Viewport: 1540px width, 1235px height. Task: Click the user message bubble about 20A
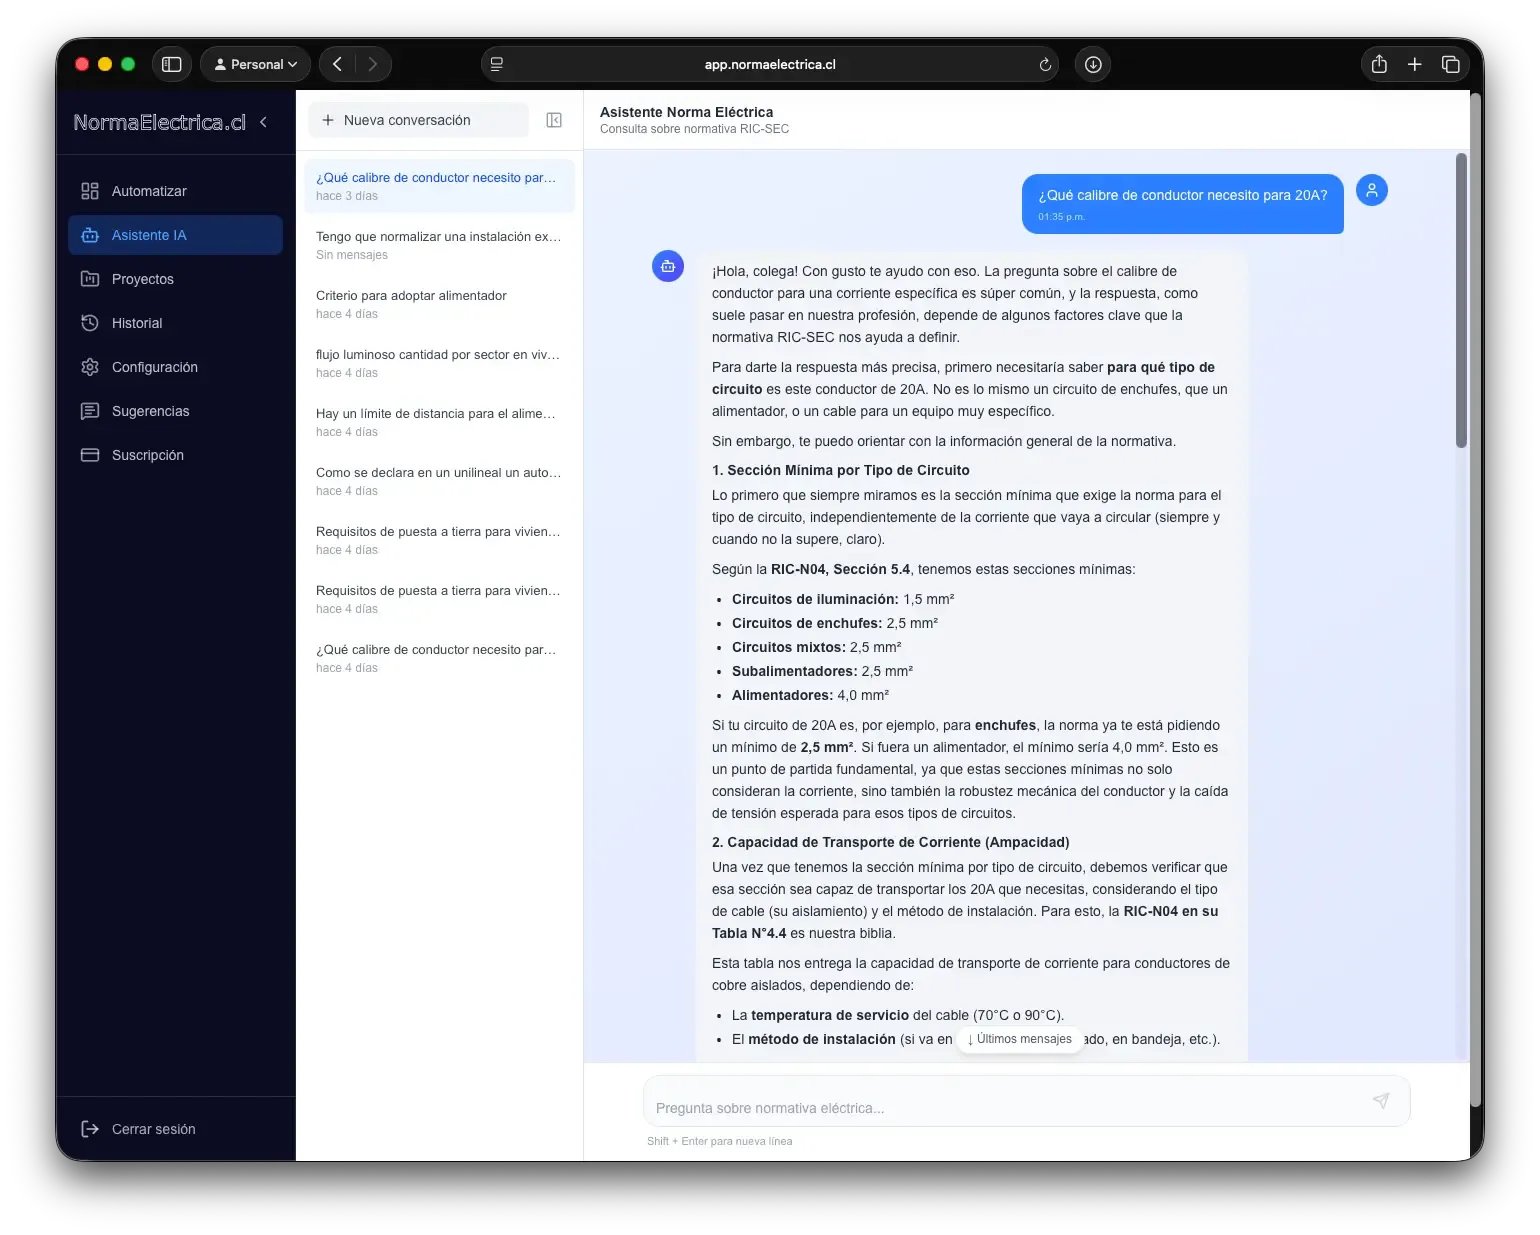(x=1183, y=204)
